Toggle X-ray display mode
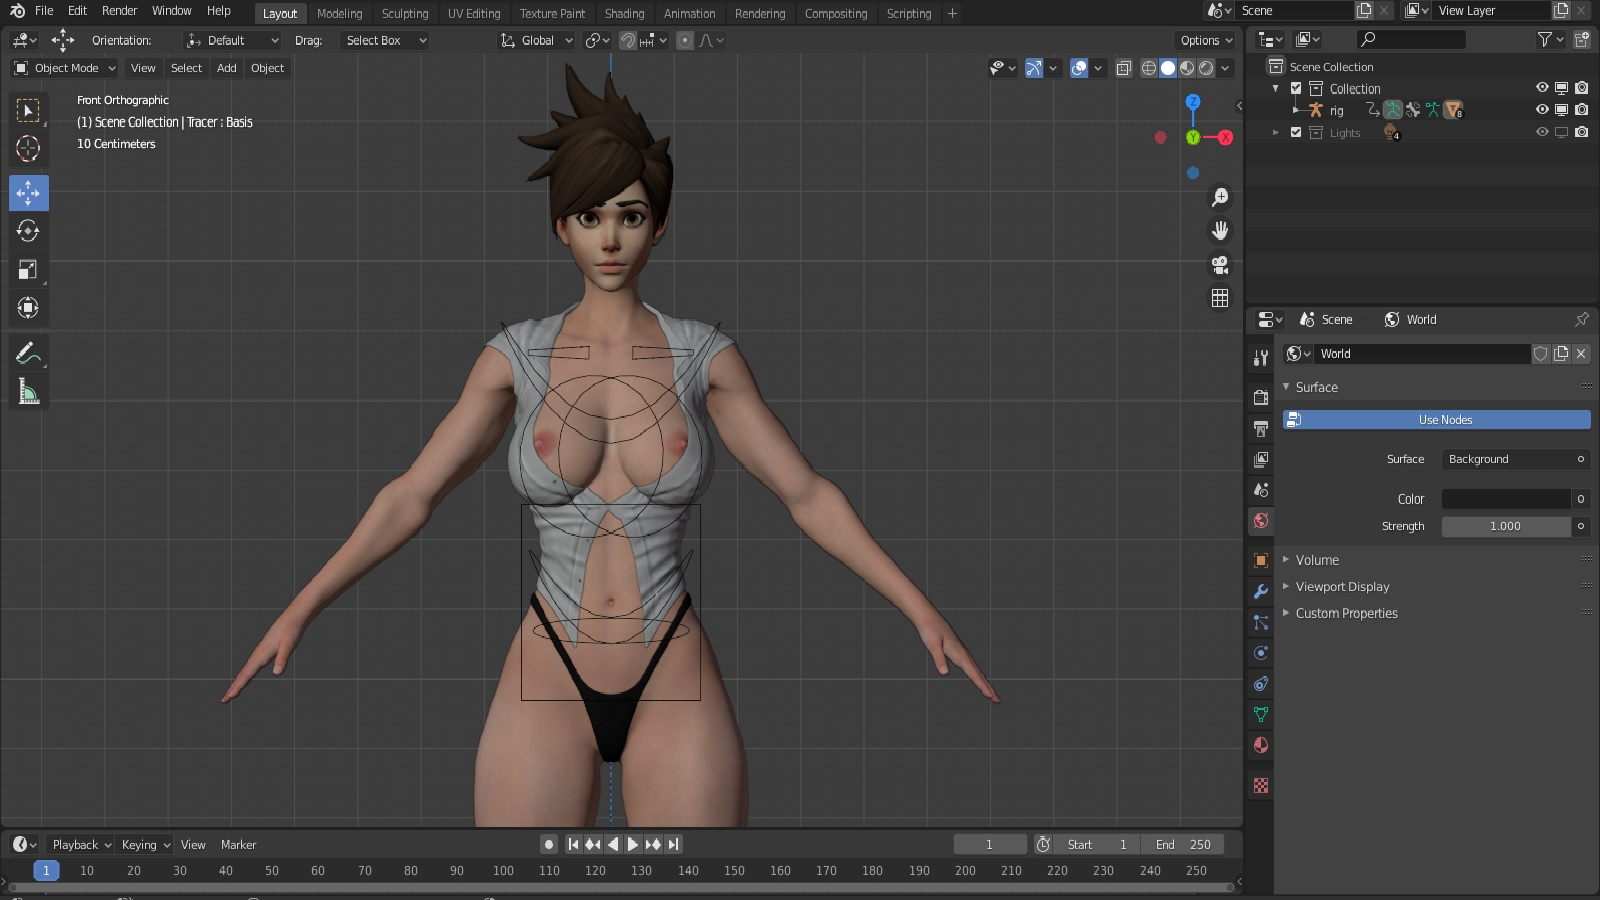Viewport: 1600px width, 900px height. pos(1124,68)
